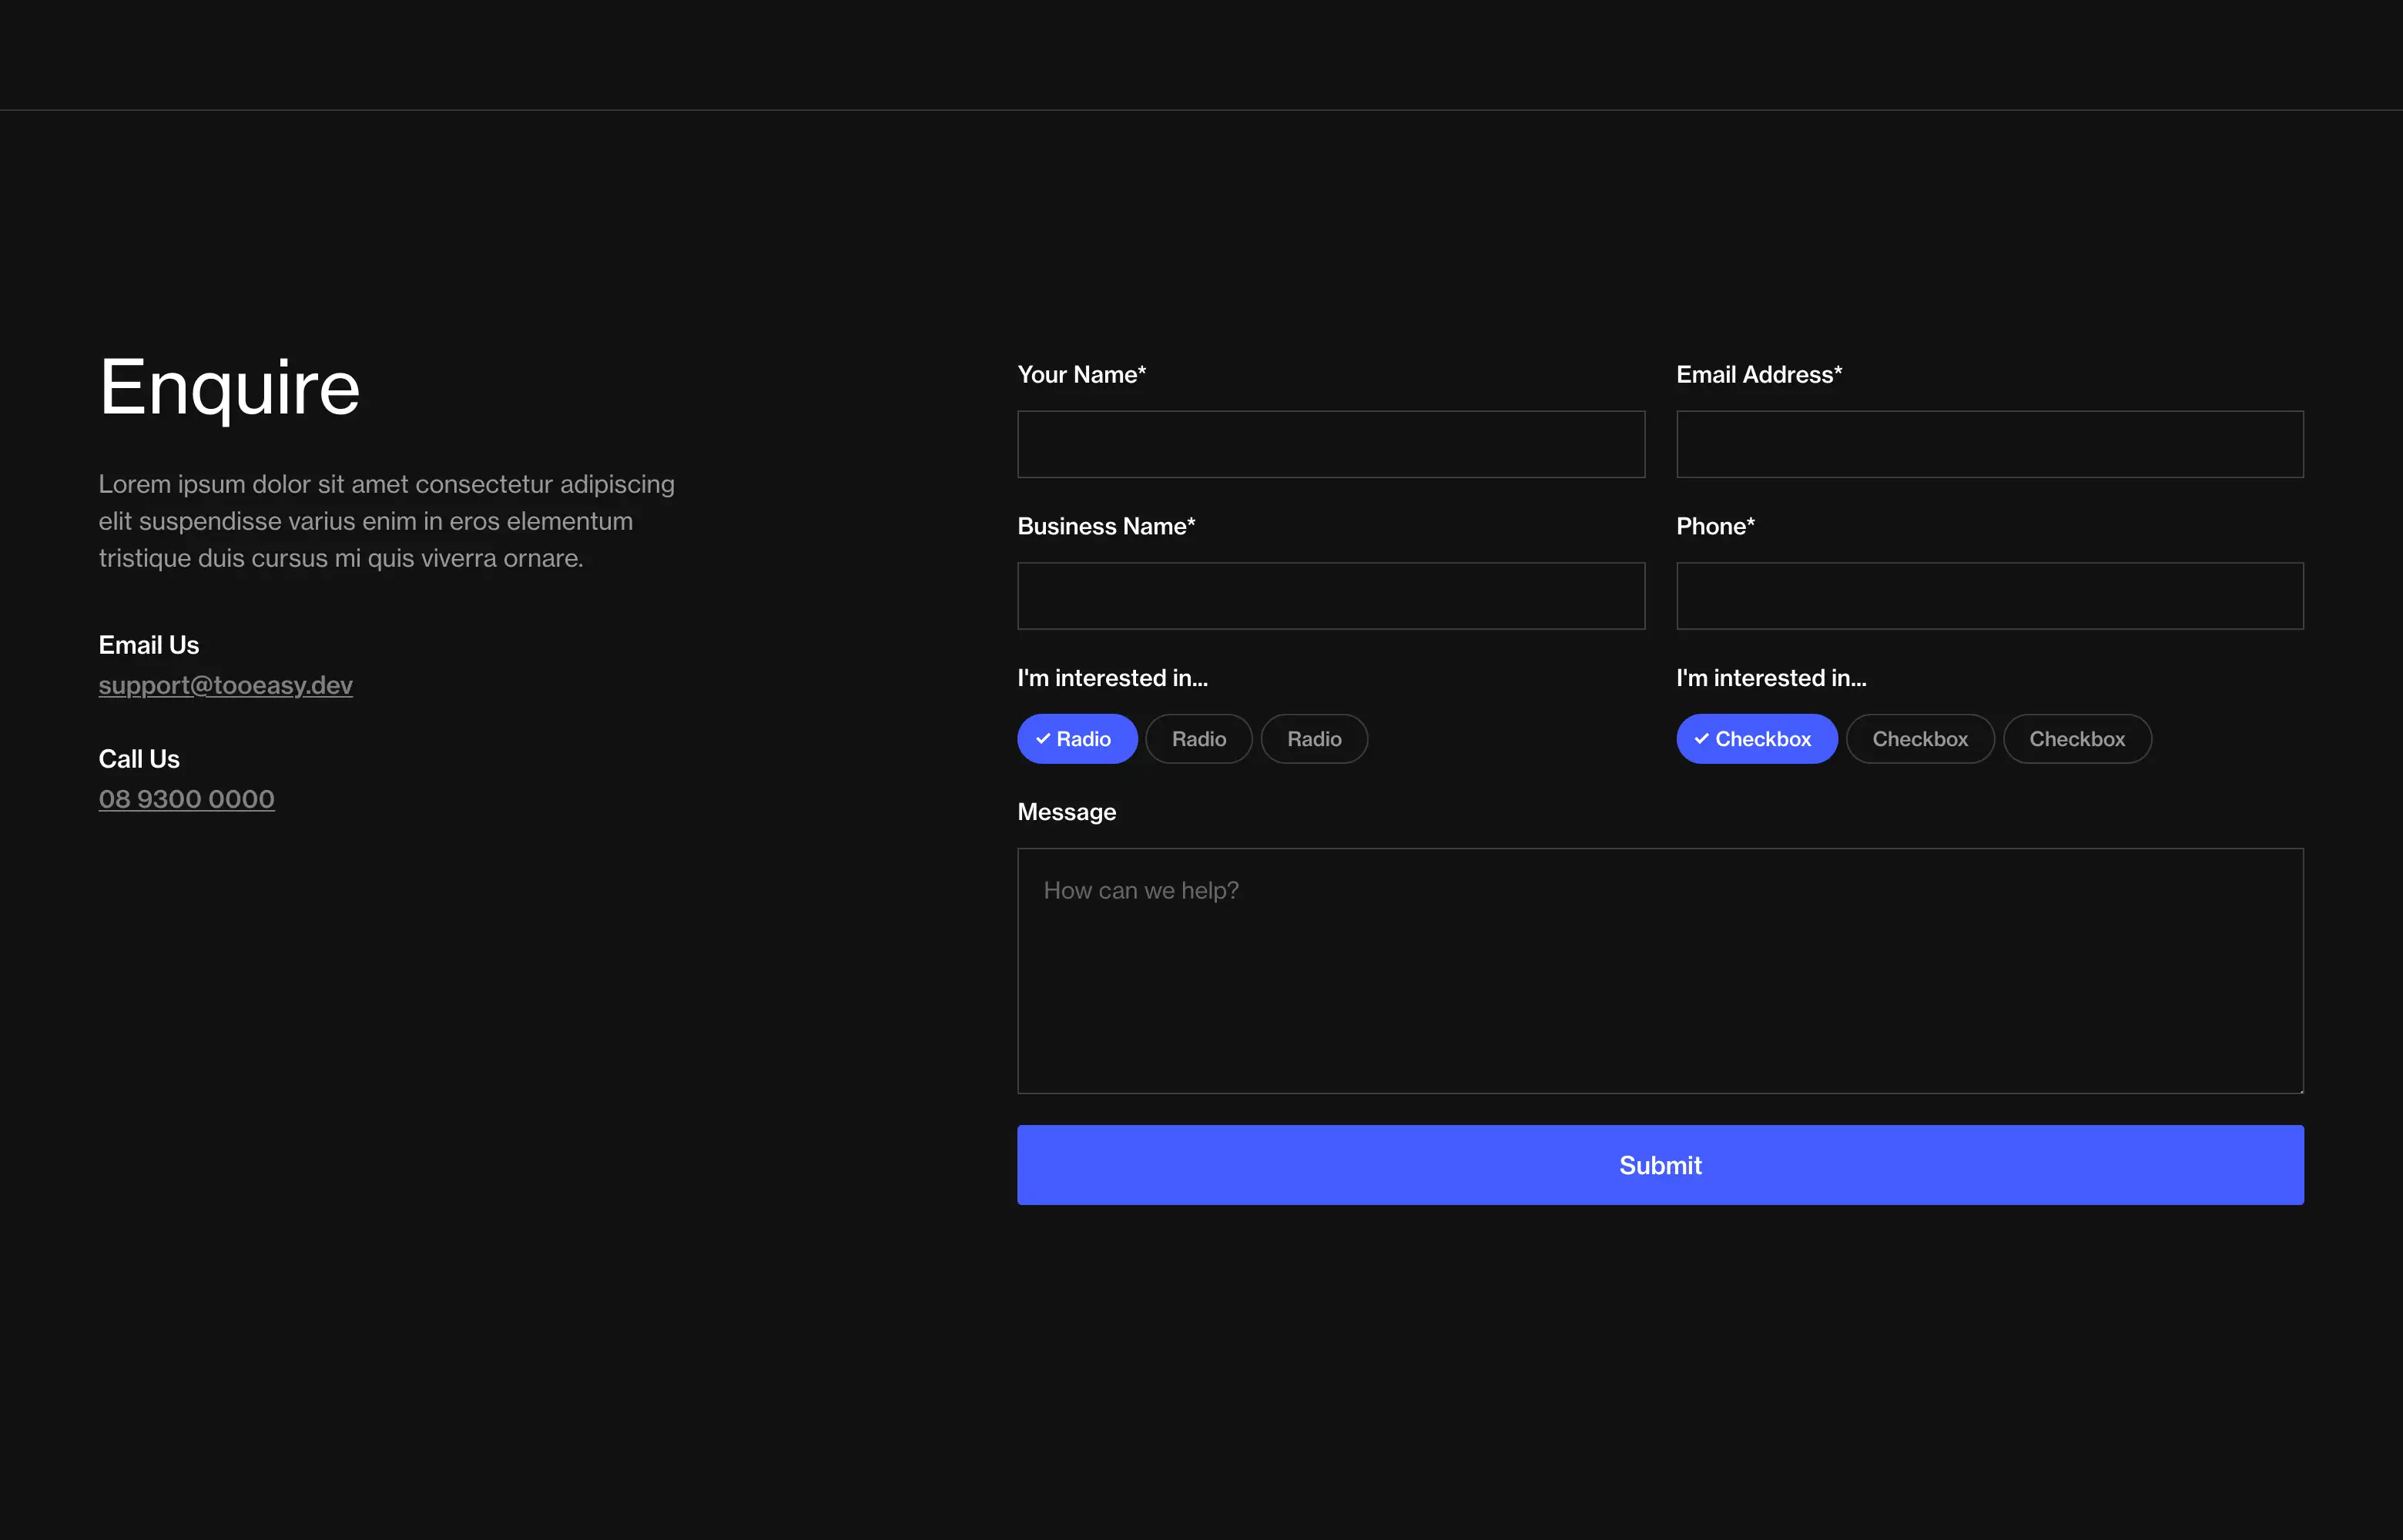Open the support@tooeasy.dev email link

click(225, 685)
